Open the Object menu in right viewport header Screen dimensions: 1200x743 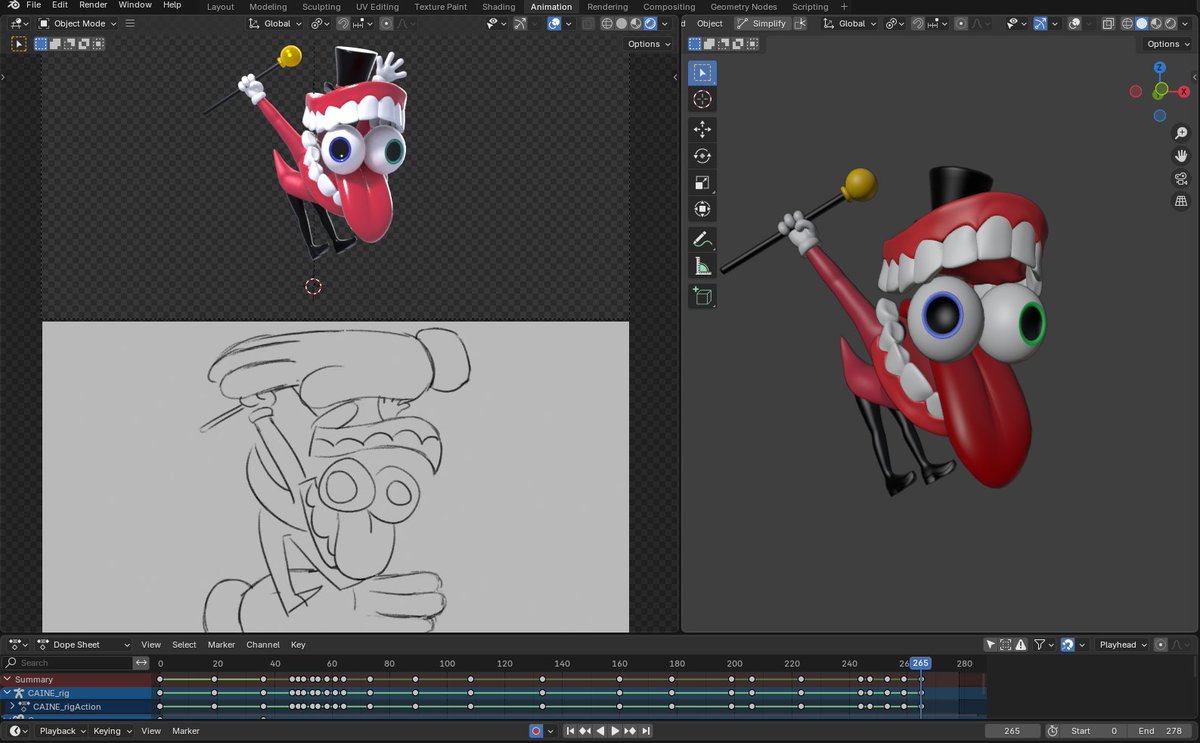point(709,23)
